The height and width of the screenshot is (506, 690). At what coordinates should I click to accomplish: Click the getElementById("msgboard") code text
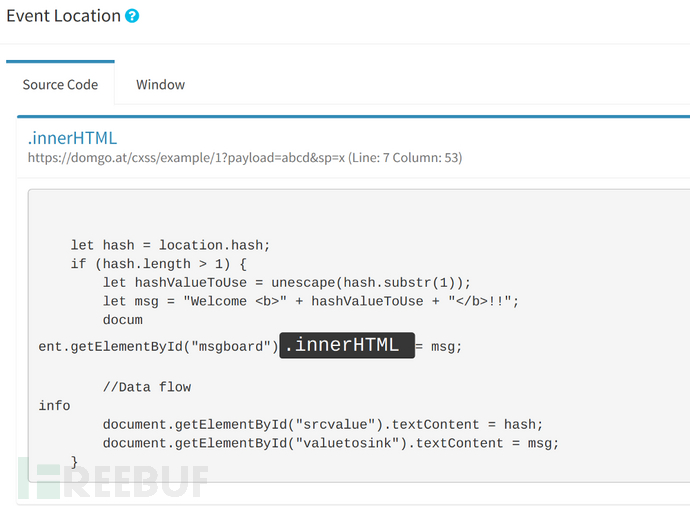coord(157,347)
